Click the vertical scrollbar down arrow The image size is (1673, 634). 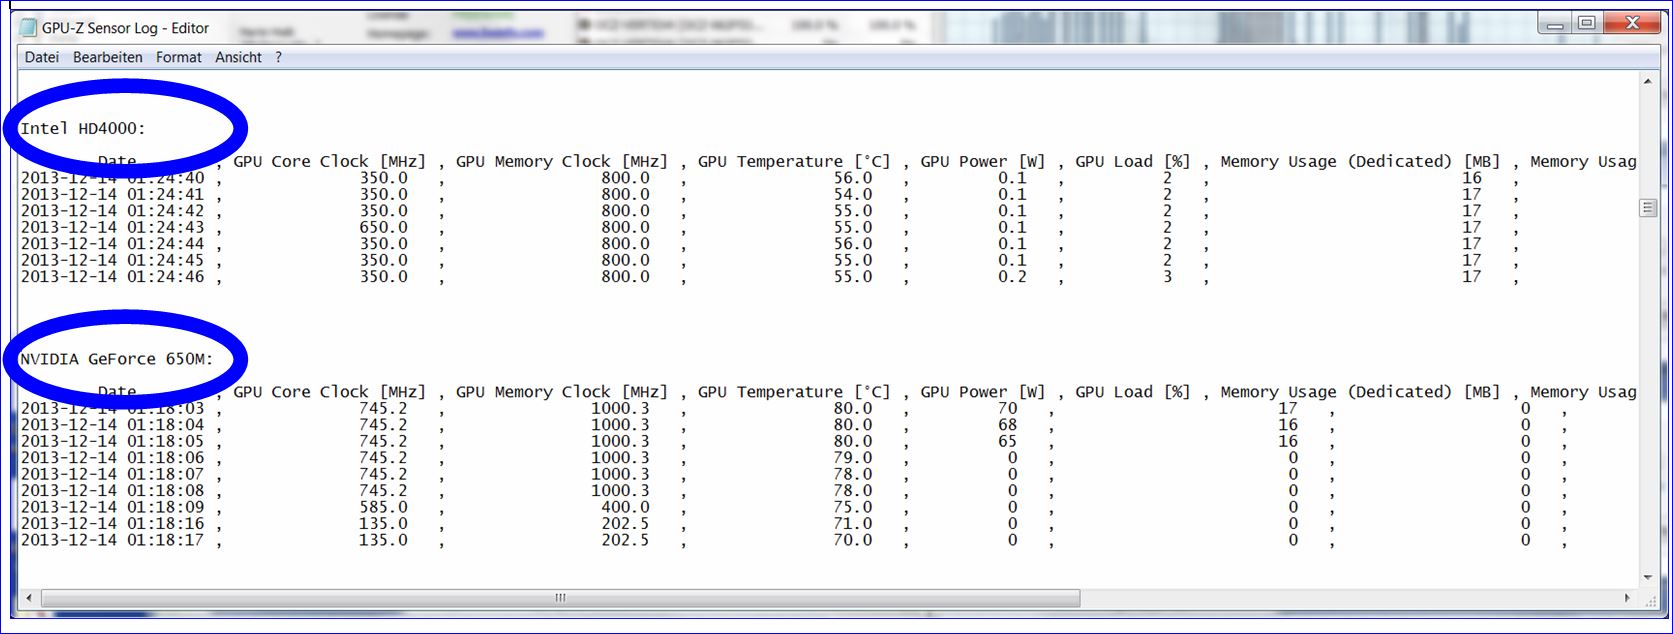click(1648, 578)
